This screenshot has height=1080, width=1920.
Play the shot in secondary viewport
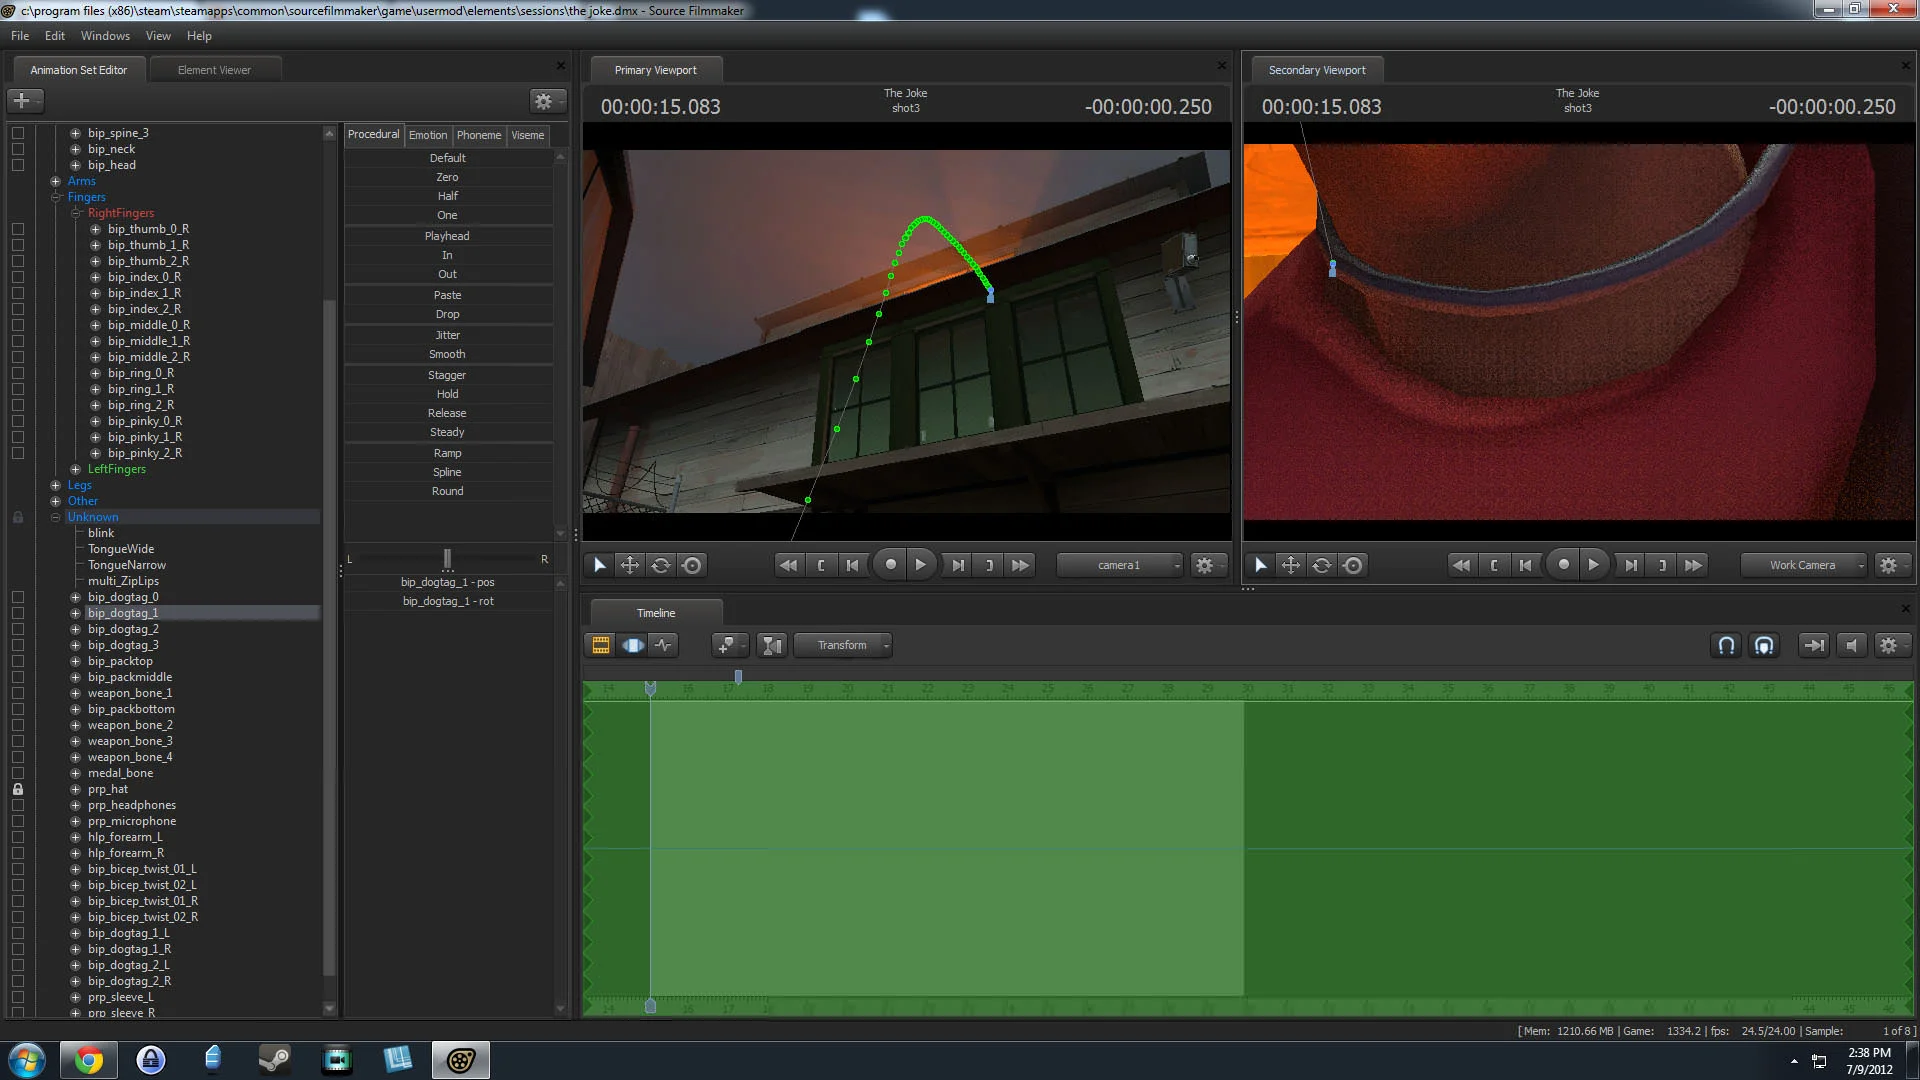tap(1594, 564)
